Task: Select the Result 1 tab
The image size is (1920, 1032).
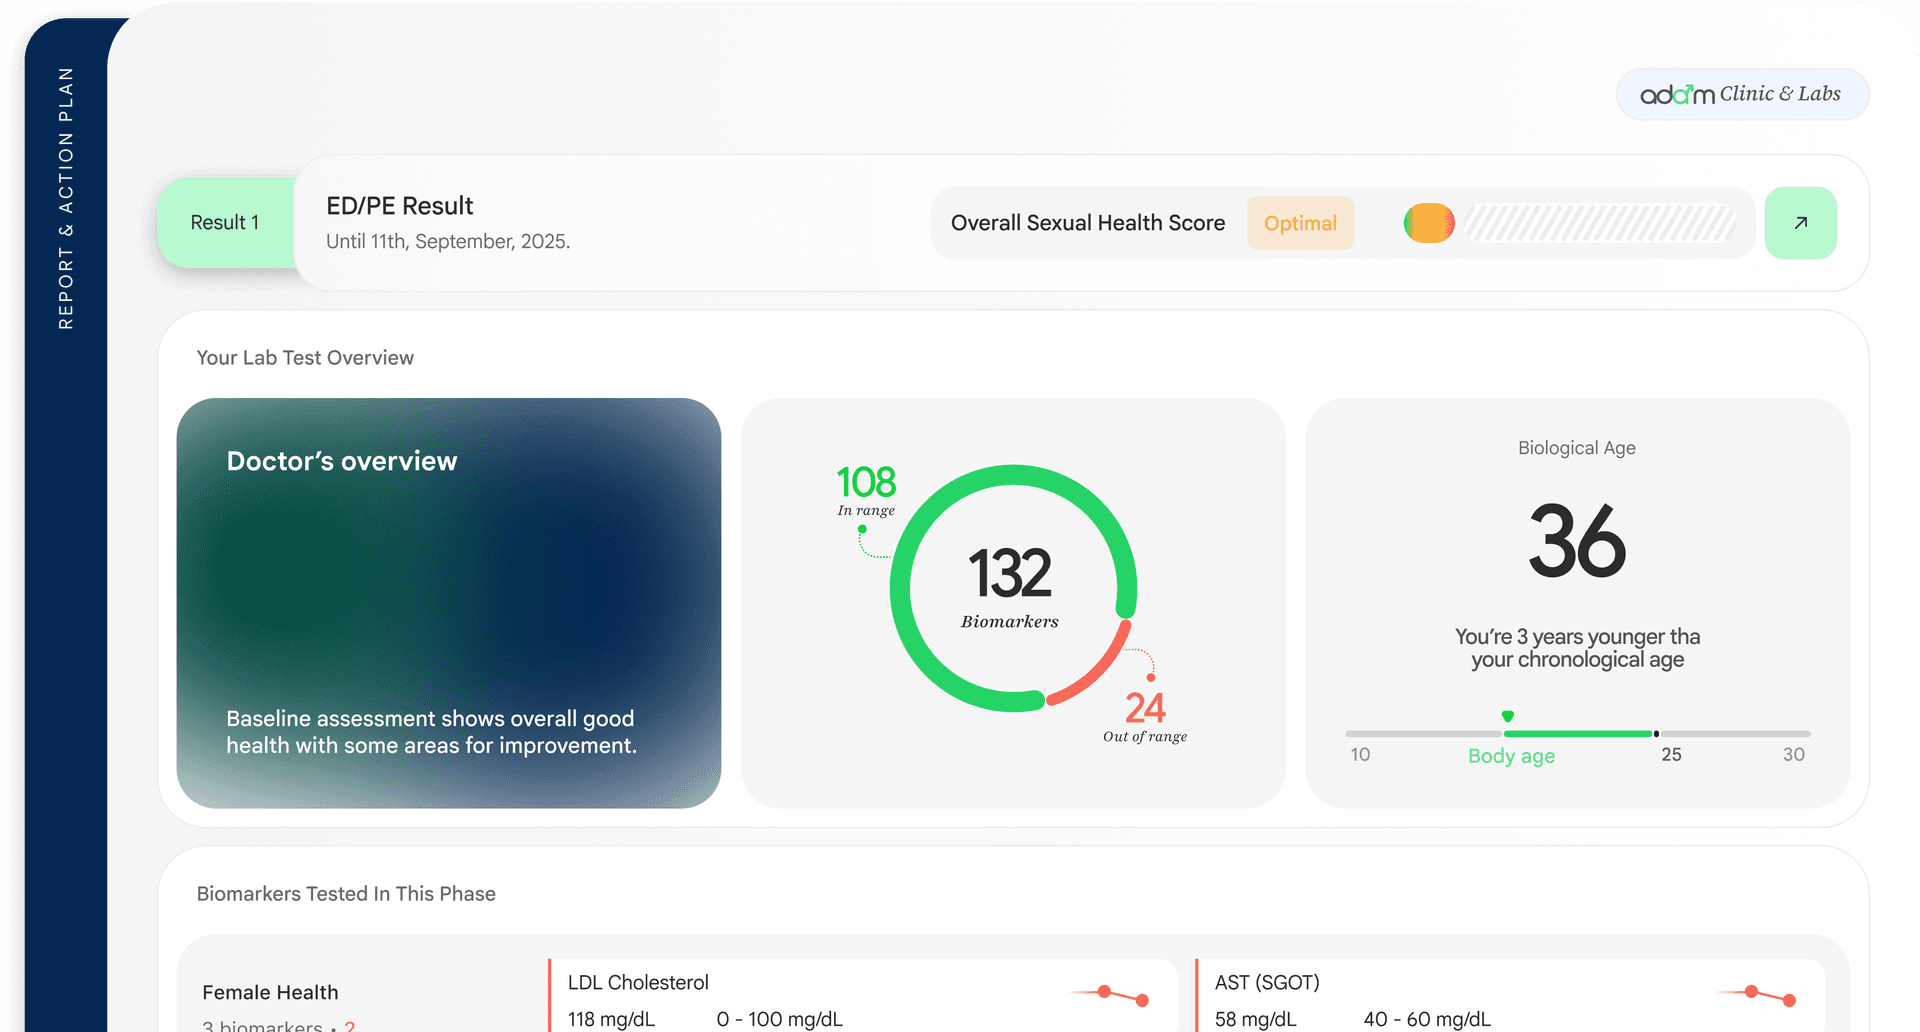Action: click(225, 223)
